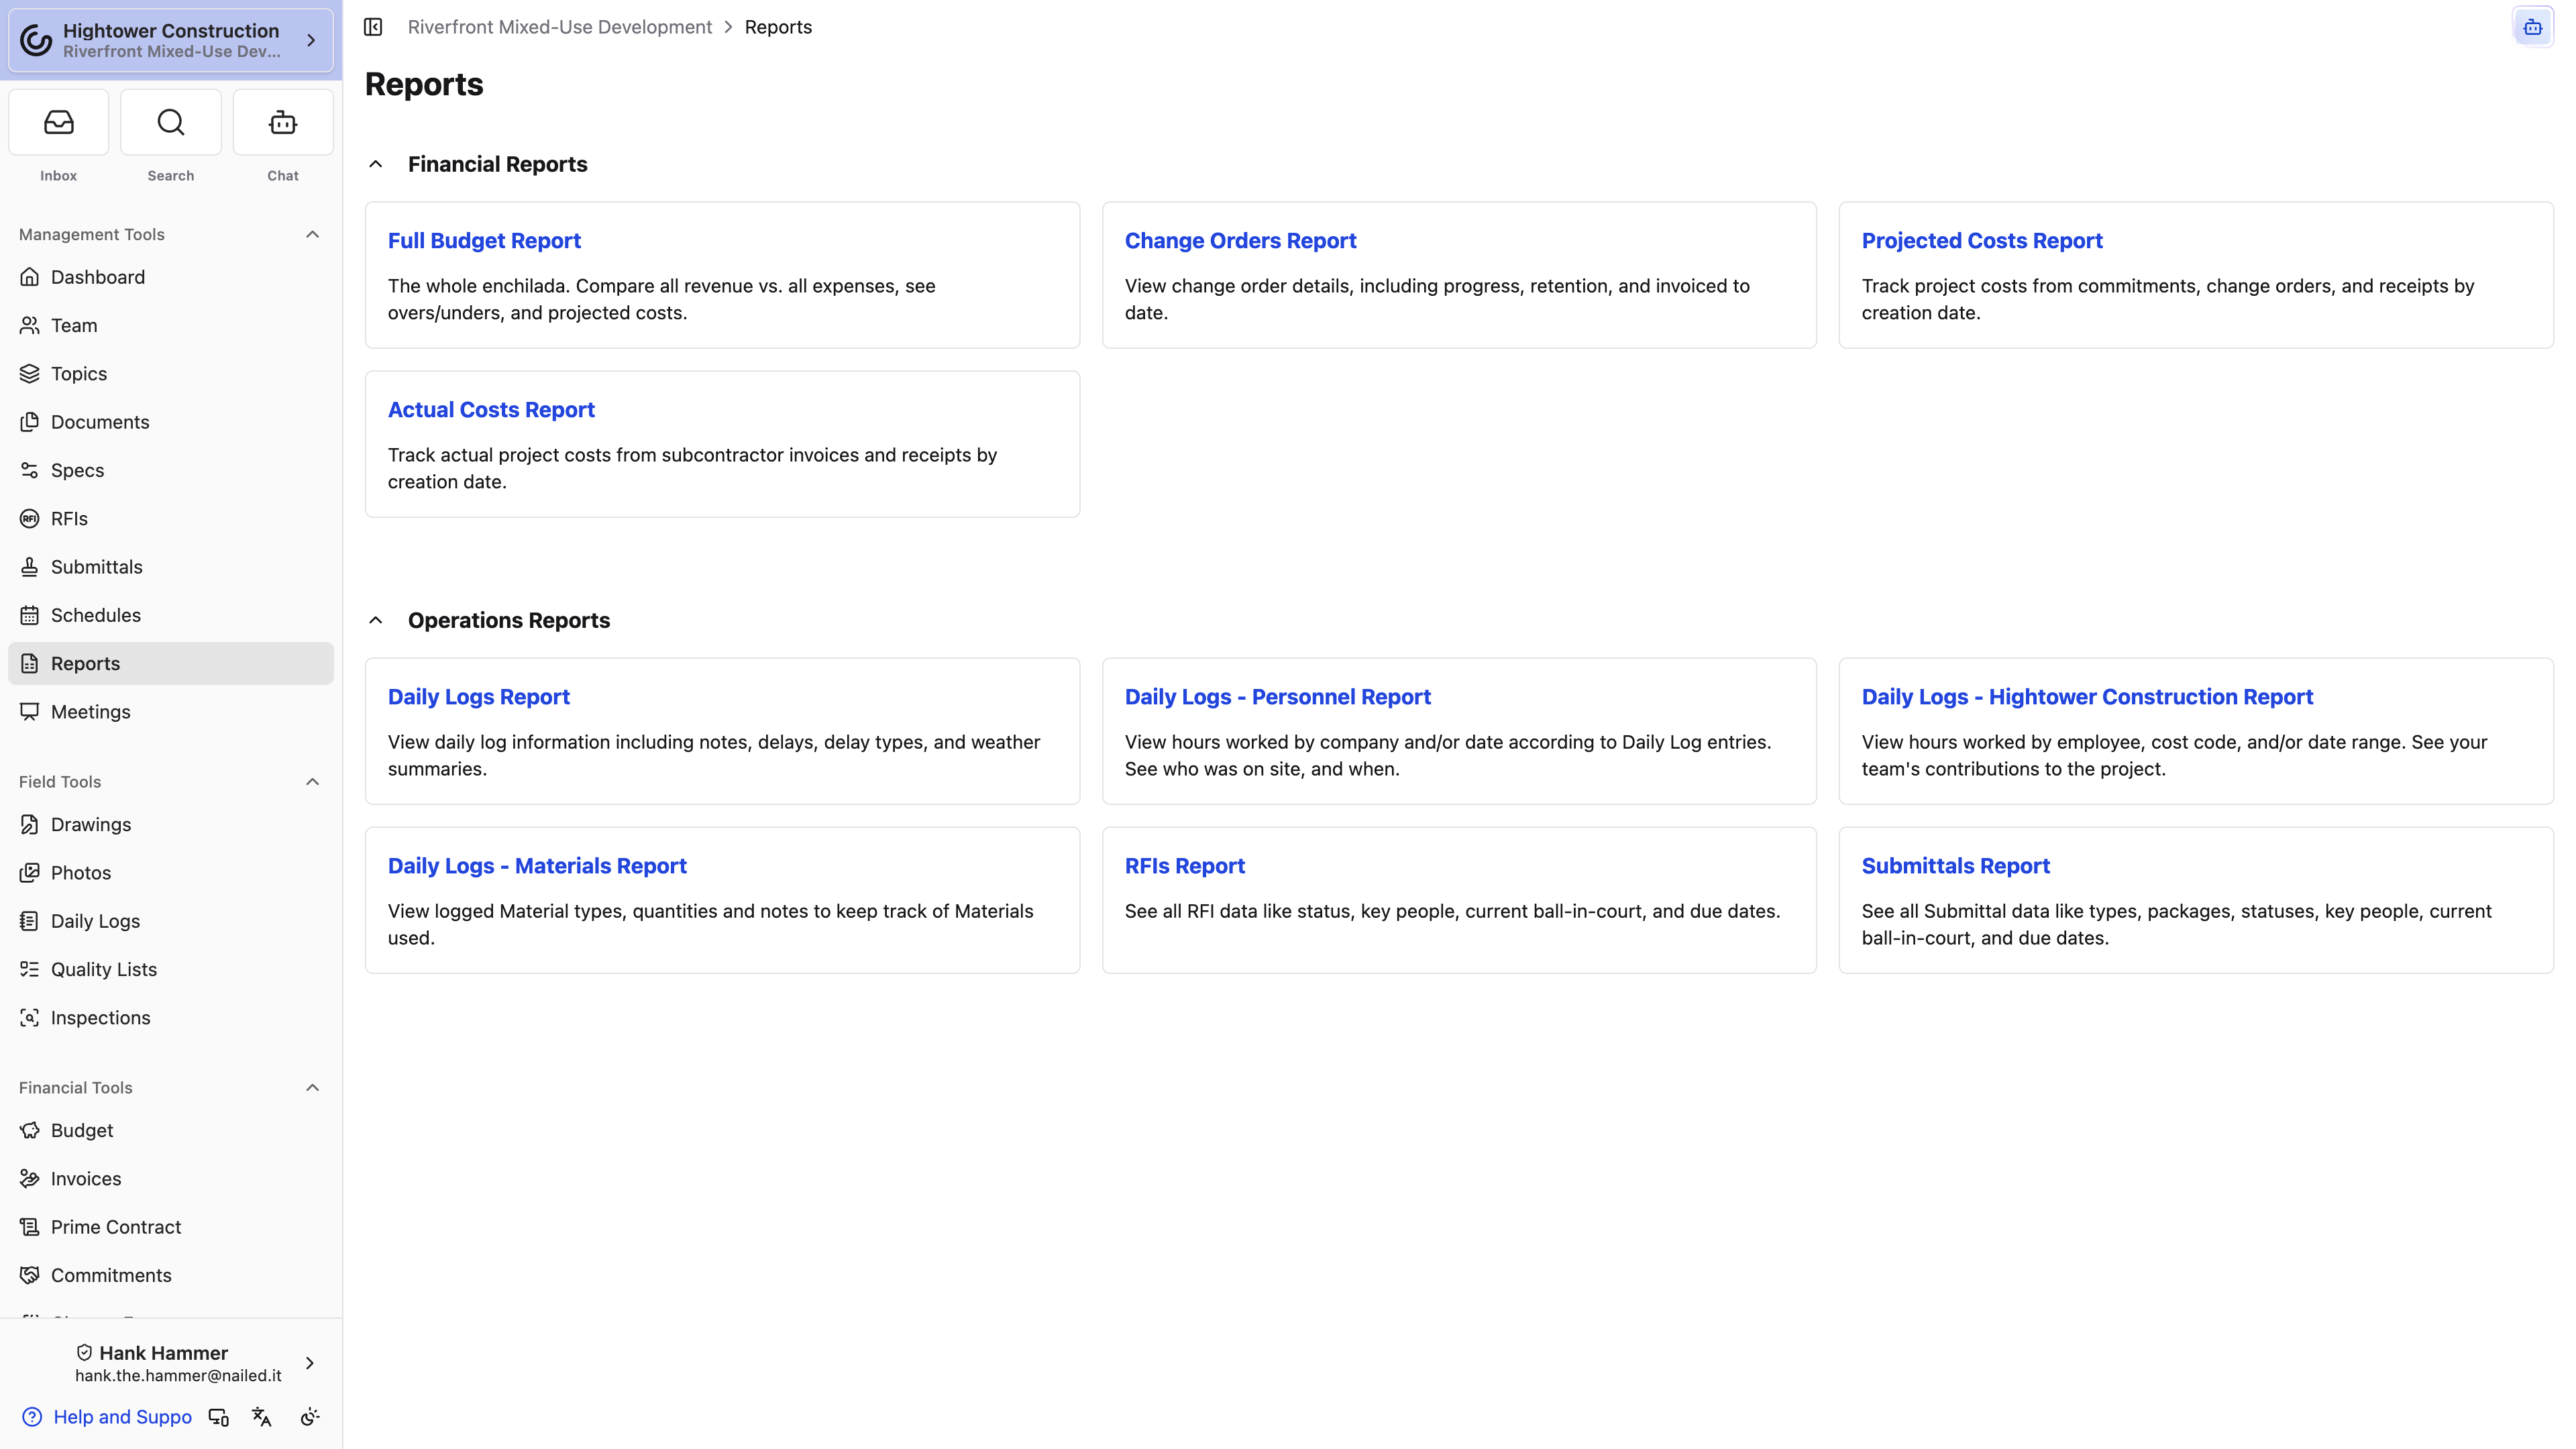Screen dimensions: 2576x1449
Task: Open the Chat icon button in sidebar
Action: coord(283,122)
